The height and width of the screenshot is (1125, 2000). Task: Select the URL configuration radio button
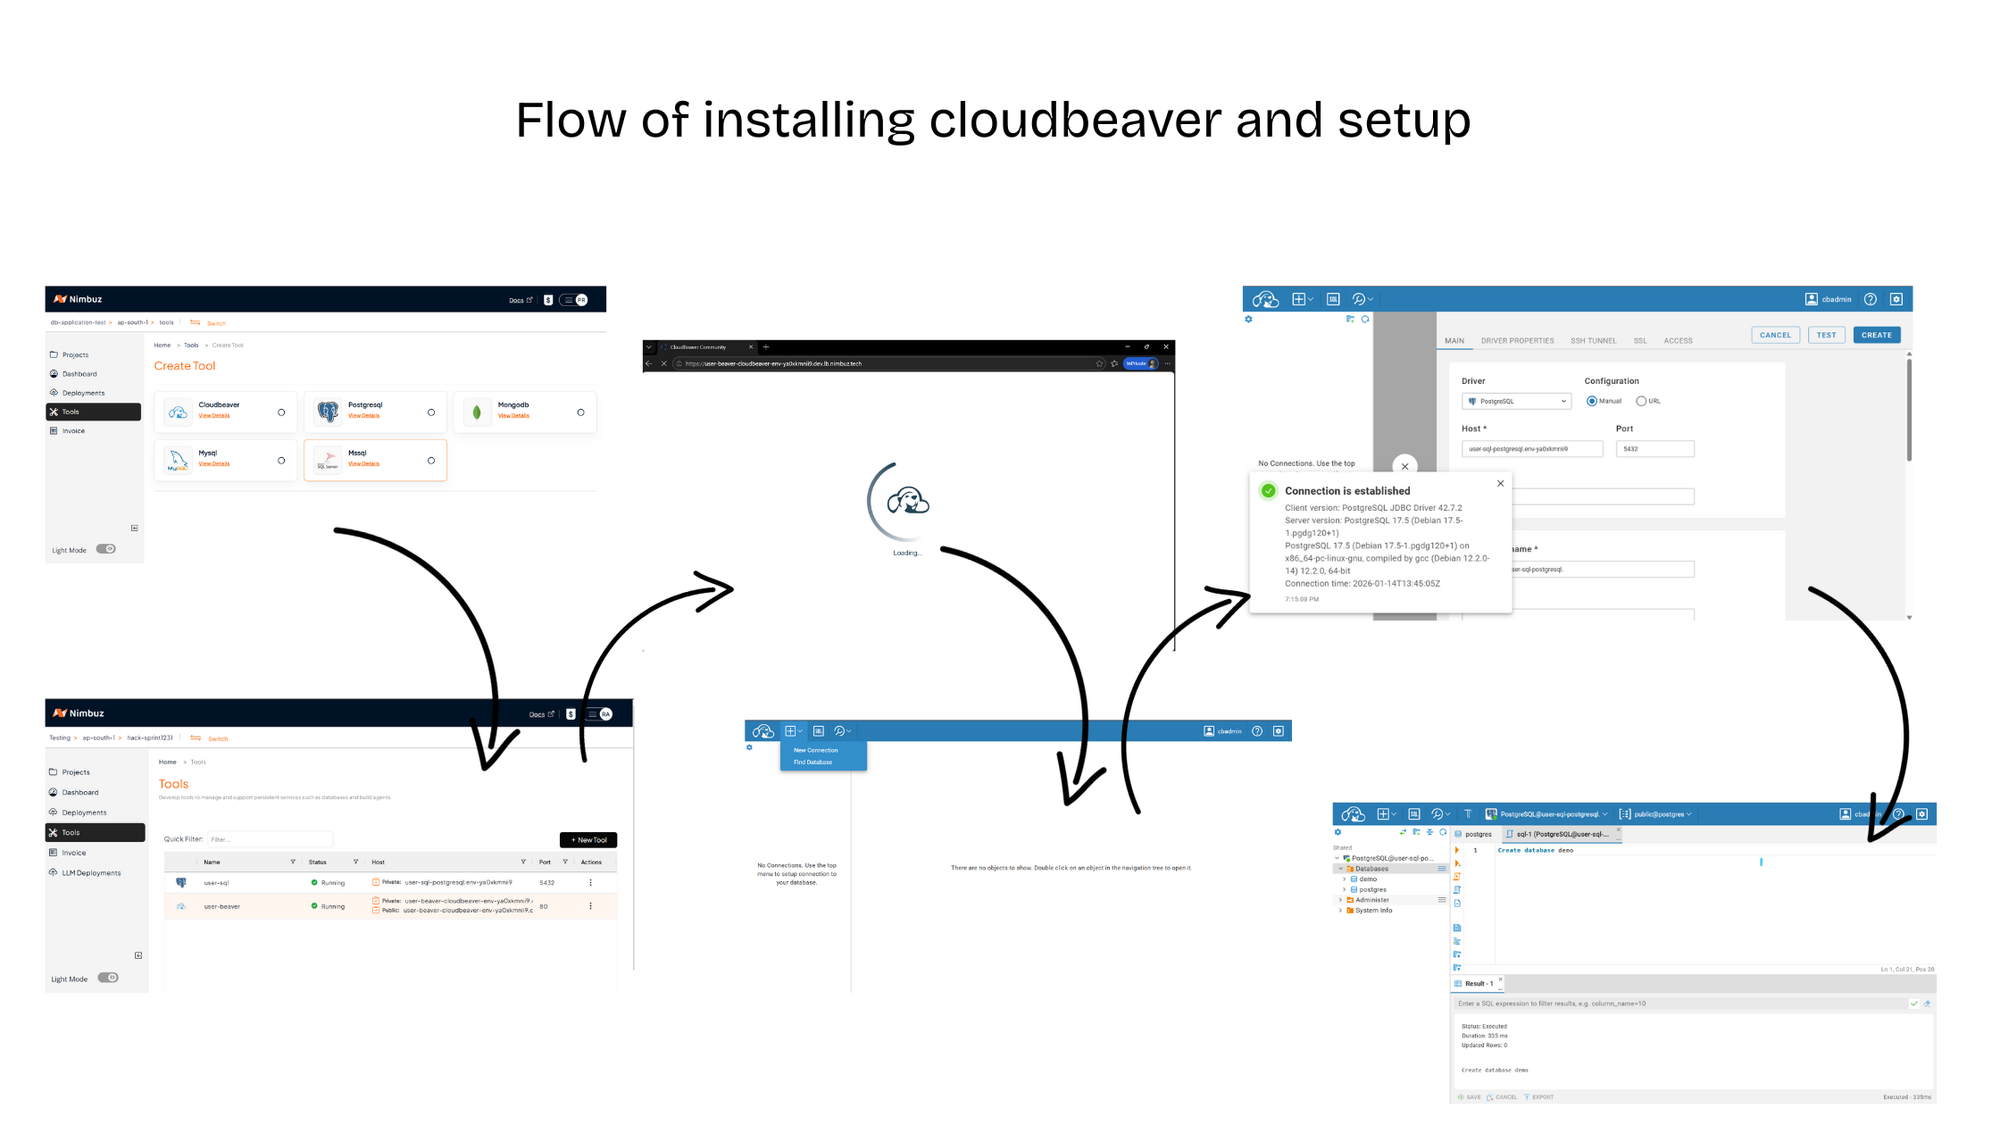(x=1641, y=401)
